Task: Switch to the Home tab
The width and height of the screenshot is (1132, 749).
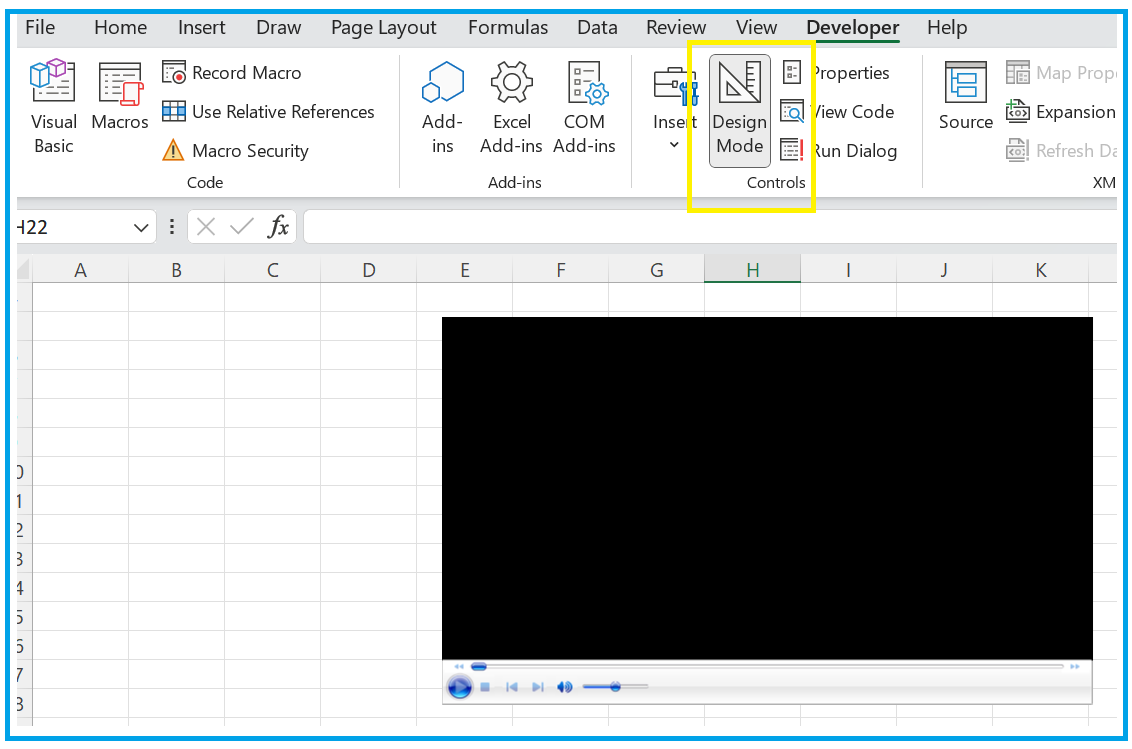Action: [x=121, y=27]
